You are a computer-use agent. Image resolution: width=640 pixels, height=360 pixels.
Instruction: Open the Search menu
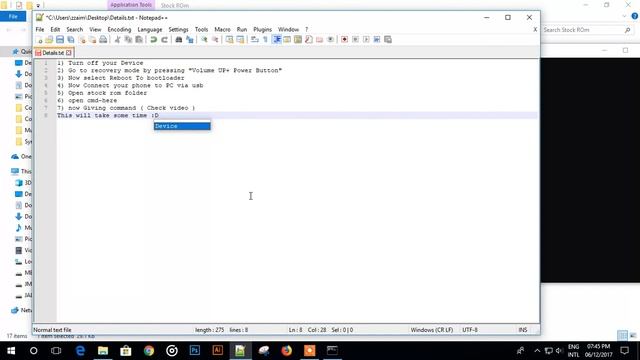tap(75, 29)
